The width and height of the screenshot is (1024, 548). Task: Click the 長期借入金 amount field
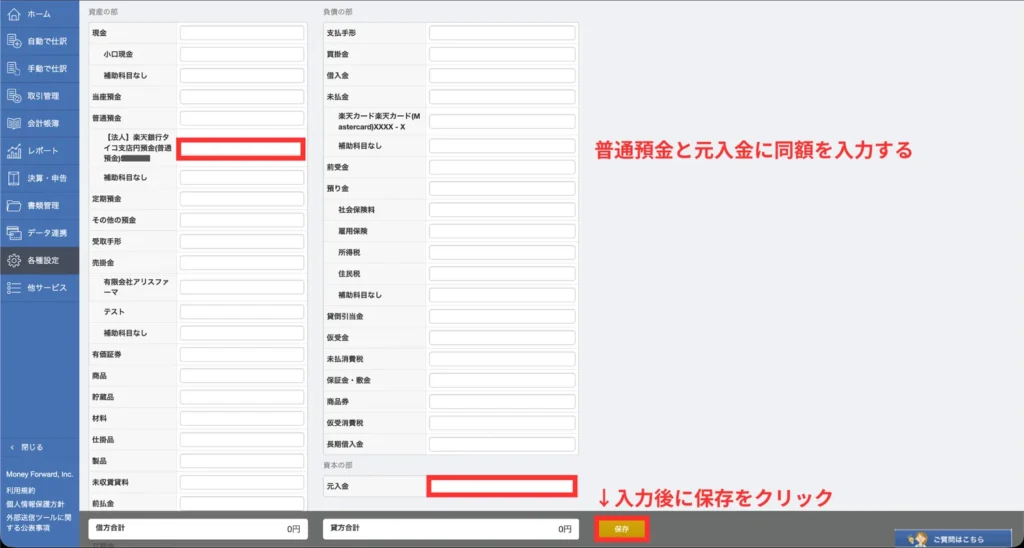click(502, 444)
